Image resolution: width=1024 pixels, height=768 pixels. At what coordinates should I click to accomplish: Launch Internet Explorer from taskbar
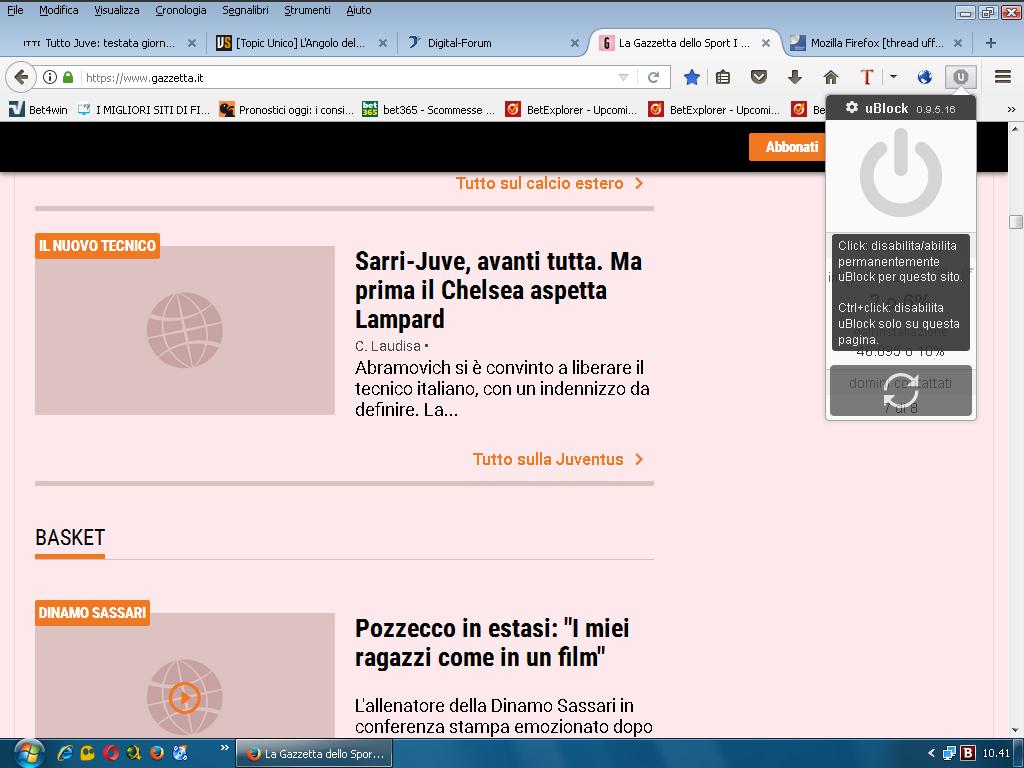tap(64, 753)
